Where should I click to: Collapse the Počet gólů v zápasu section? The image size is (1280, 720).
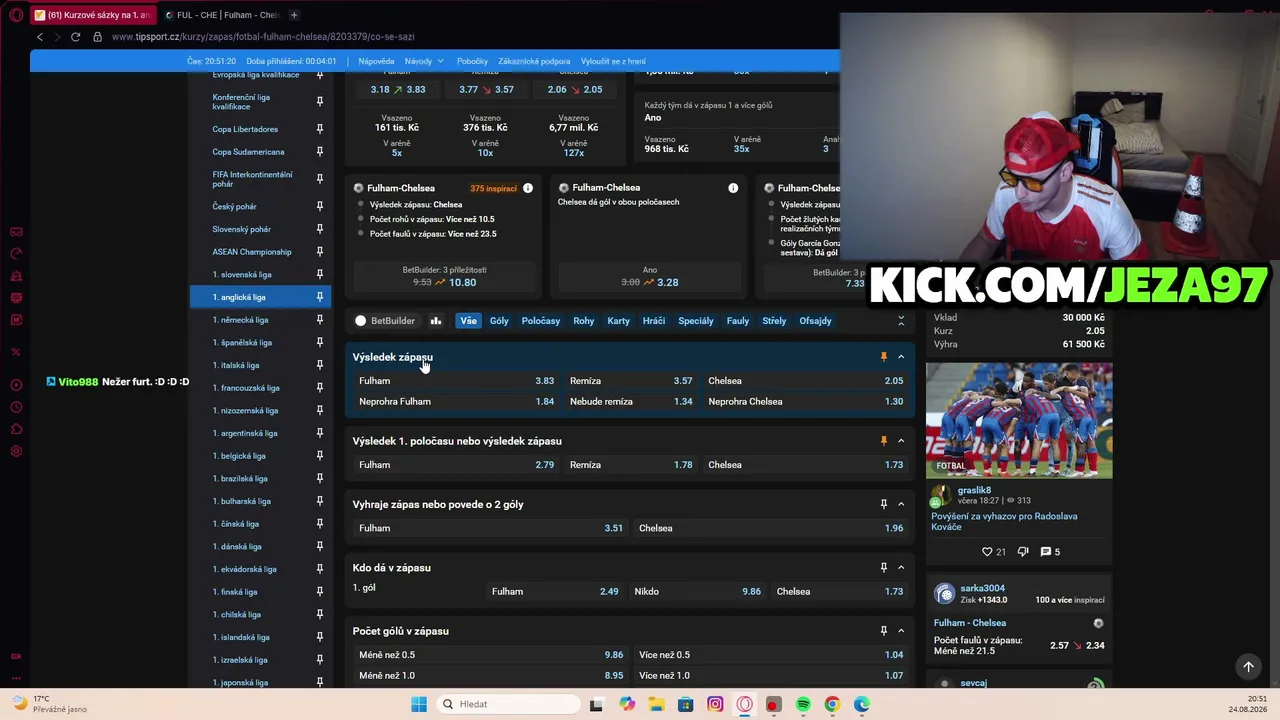[901, 631]
